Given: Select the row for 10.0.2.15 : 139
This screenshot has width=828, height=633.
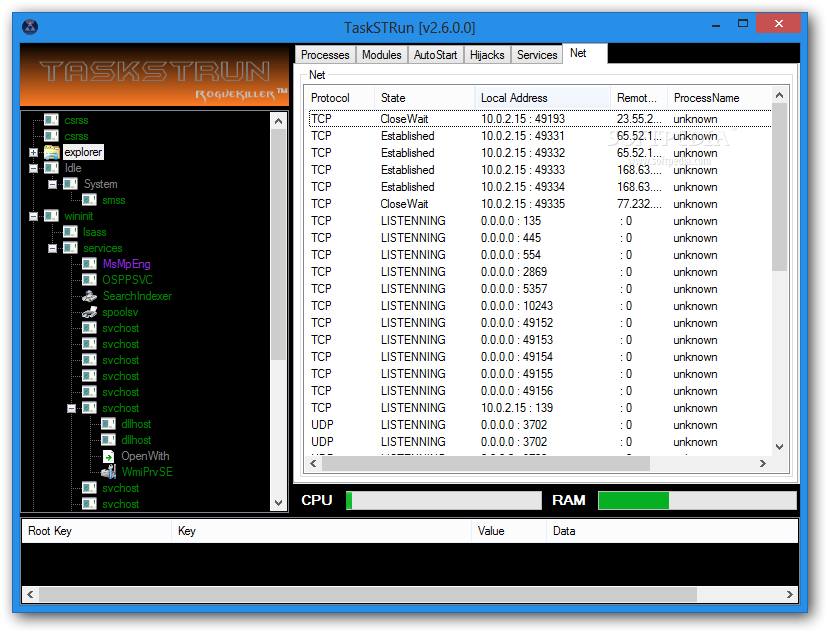Looking at the screenshot, I should tap(540, 408).
